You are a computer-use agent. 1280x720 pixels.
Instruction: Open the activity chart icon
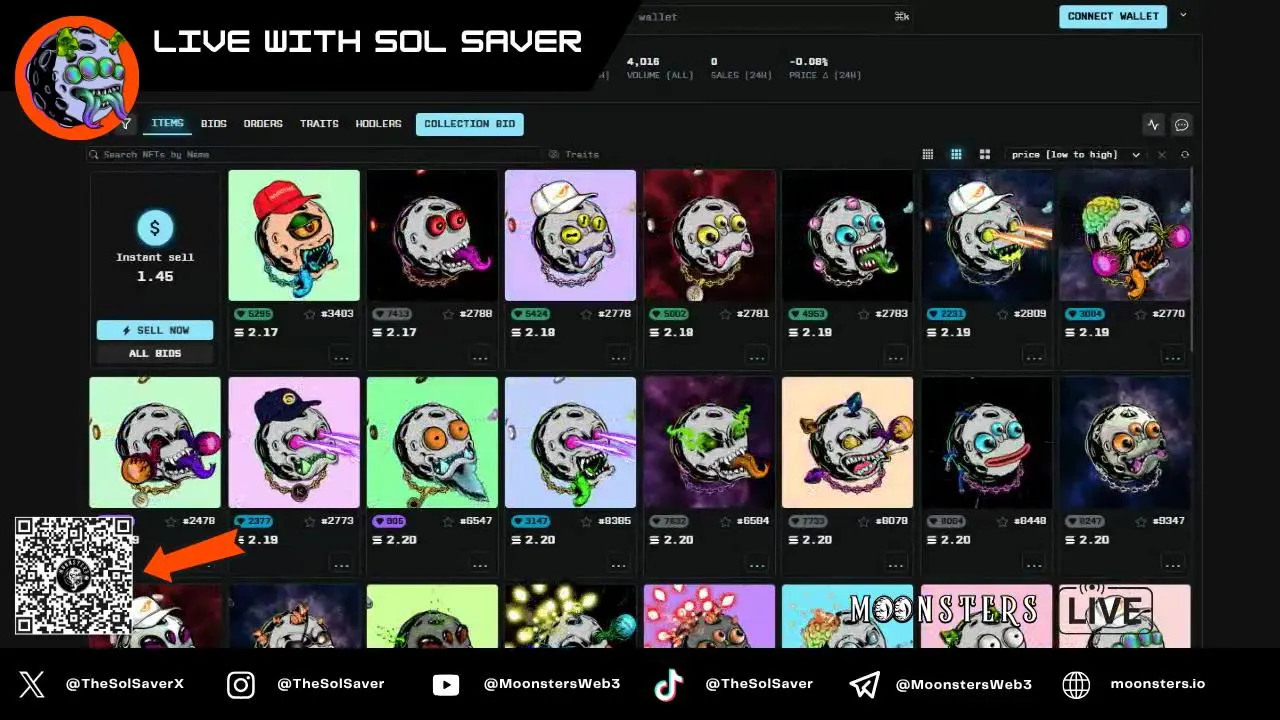coord(1153,125)
